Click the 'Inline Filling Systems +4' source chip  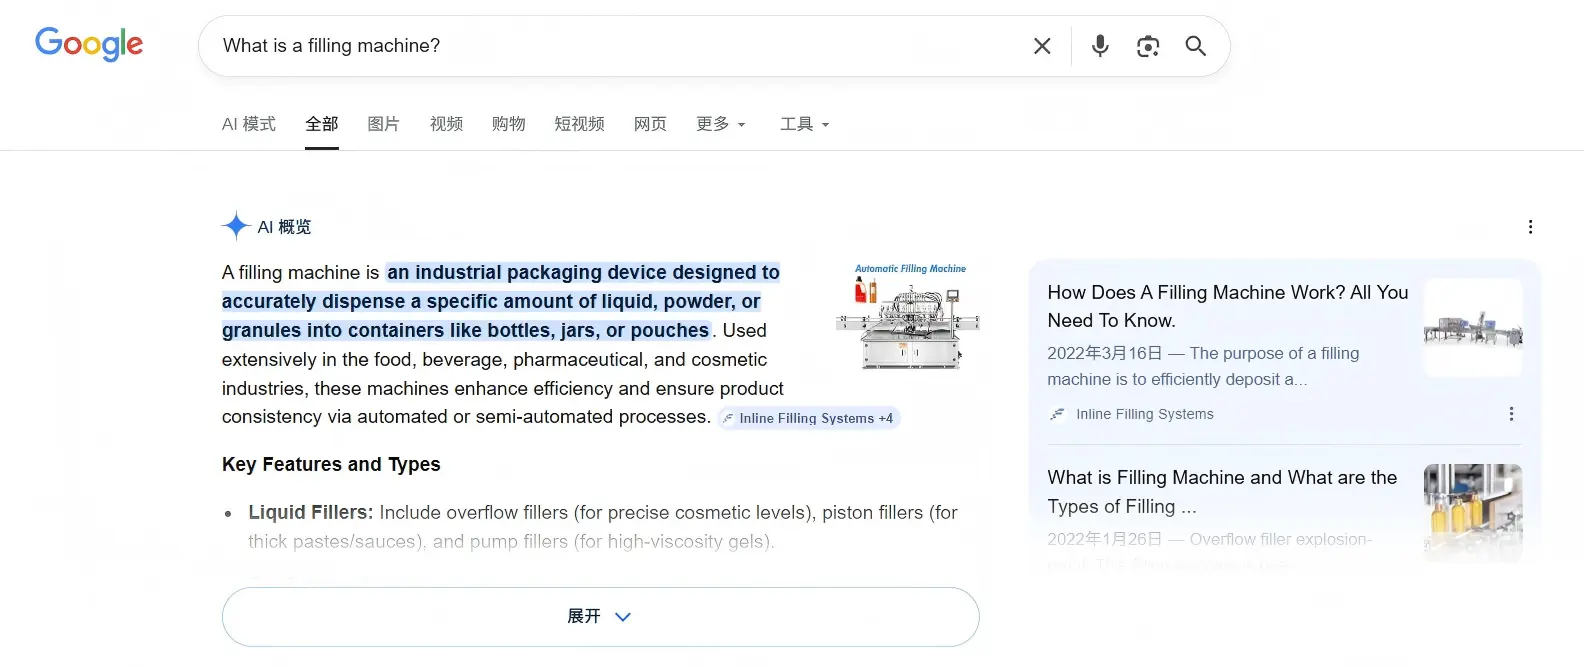(x=809, y=418)
